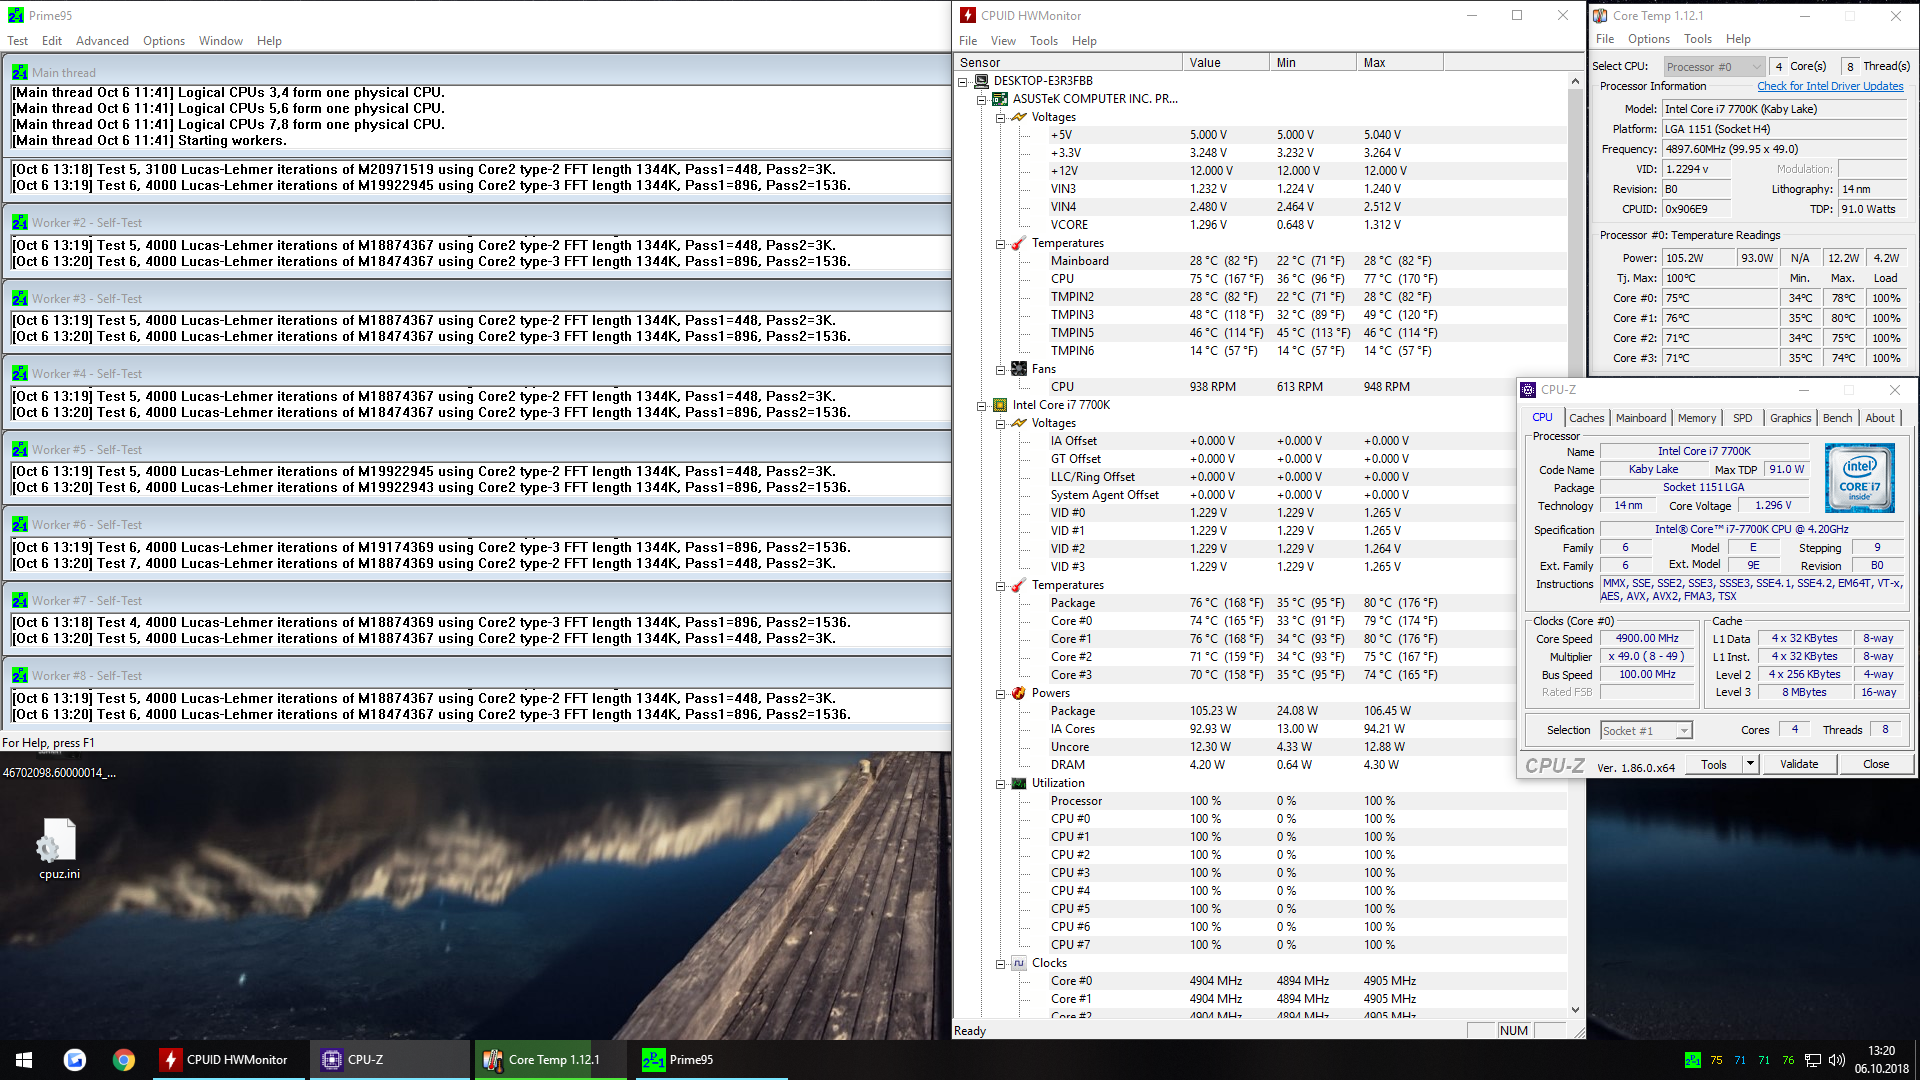Open the Advanced menu in Prime95
Viewport: 1920px width, 1080px height.
coord(102,41)
